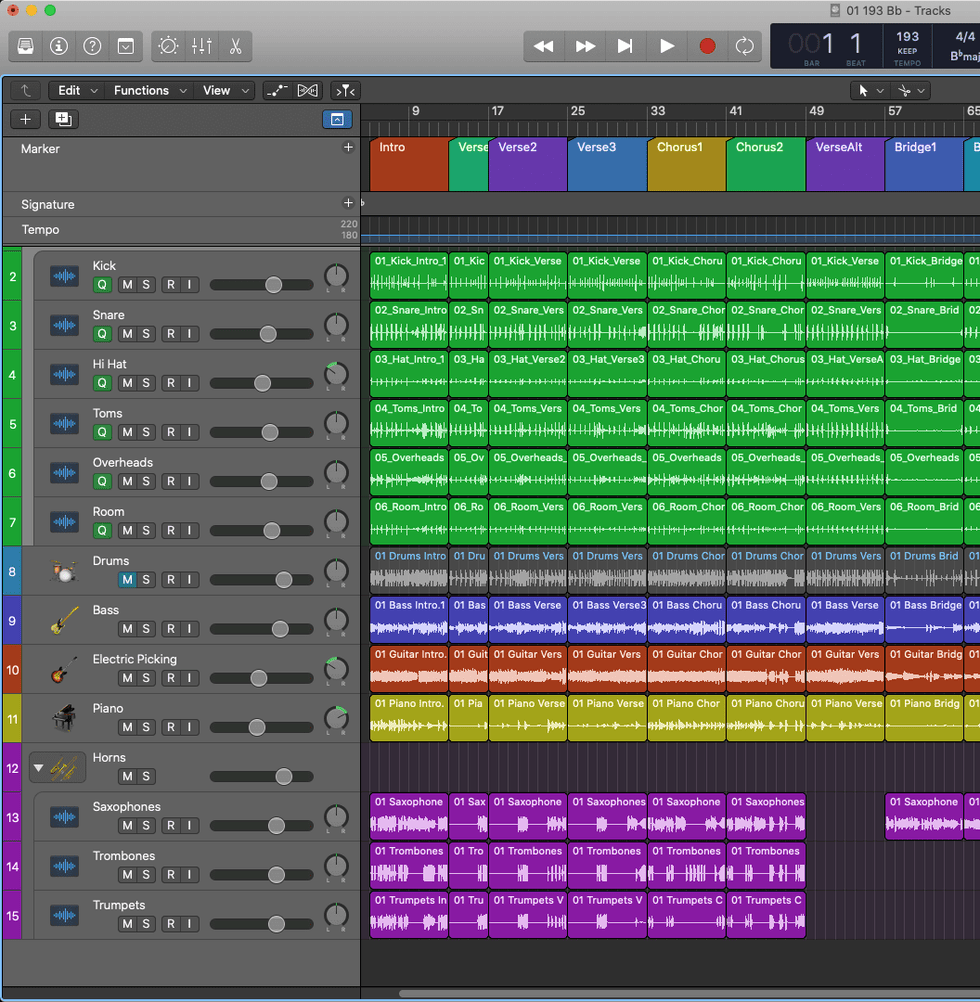Toggle the Cycle mode button
Screen dimensions: 980x1002
coord(744,46)
